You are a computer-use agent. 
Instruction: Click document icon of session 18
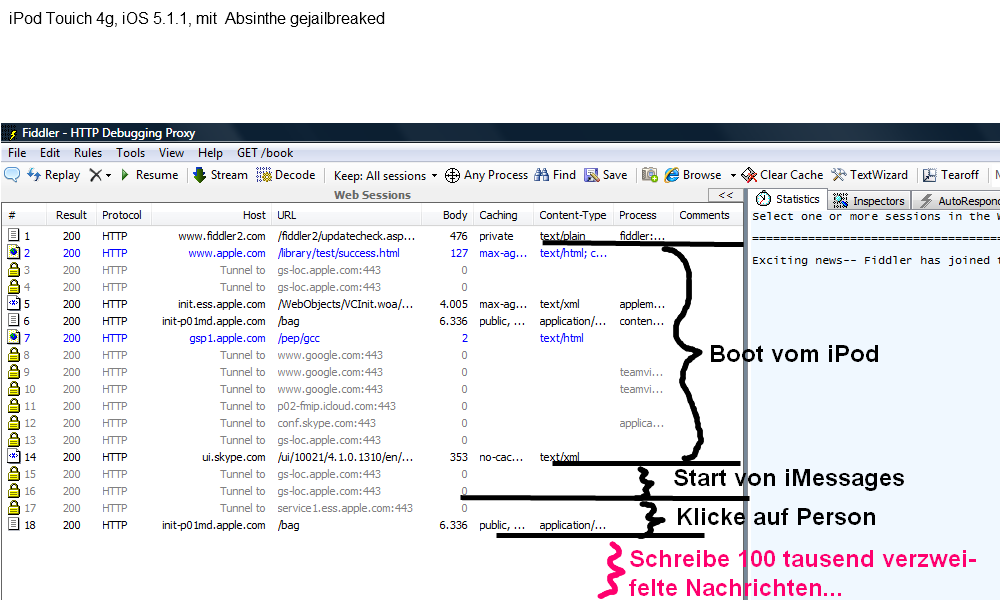tap(13, 525)
